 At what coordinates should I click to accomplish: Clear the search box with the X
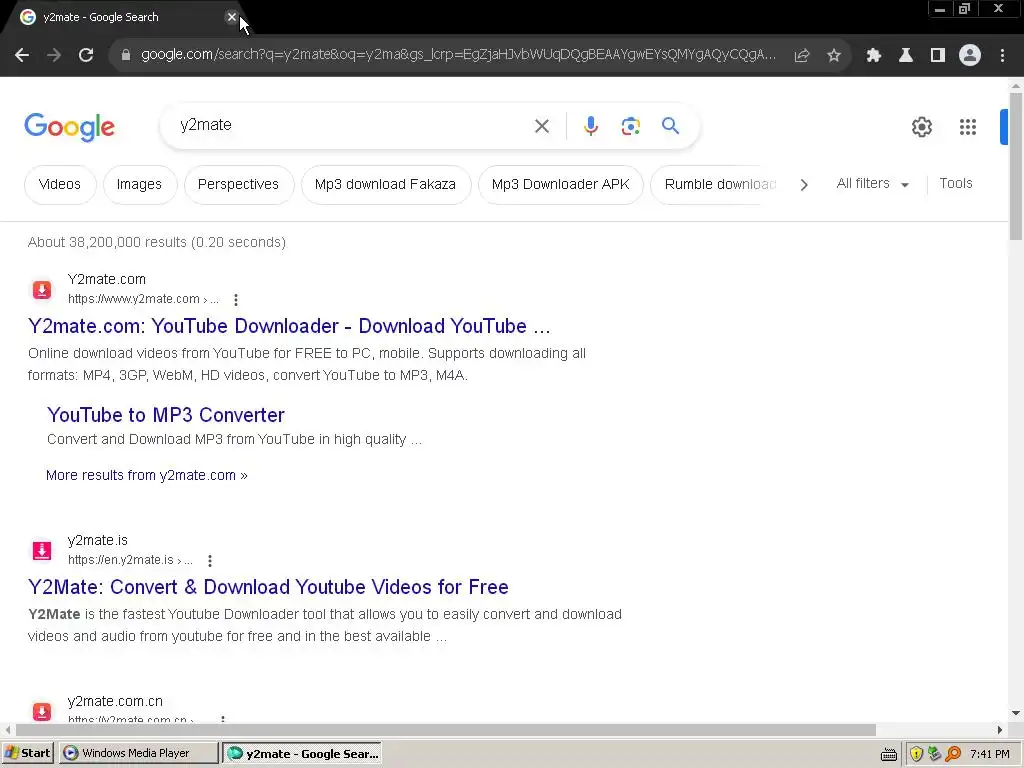(542, 126)
